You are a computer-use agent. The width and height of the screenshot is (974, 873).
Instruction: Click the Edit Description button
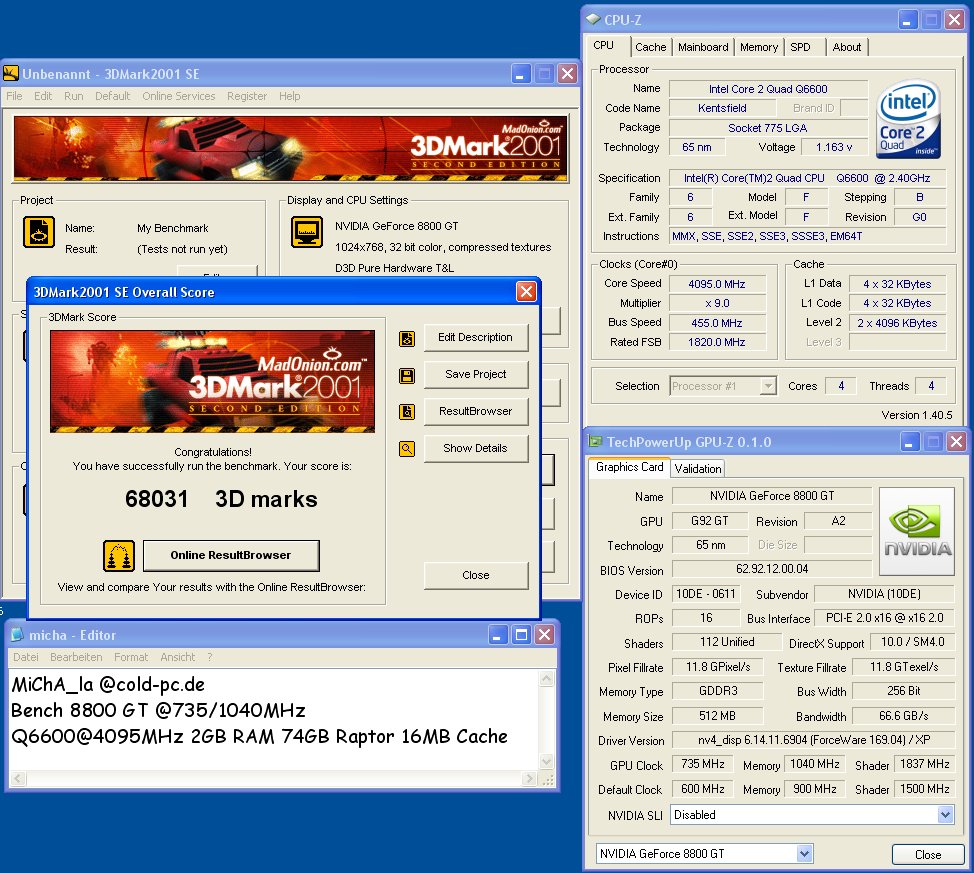(476, 337)
